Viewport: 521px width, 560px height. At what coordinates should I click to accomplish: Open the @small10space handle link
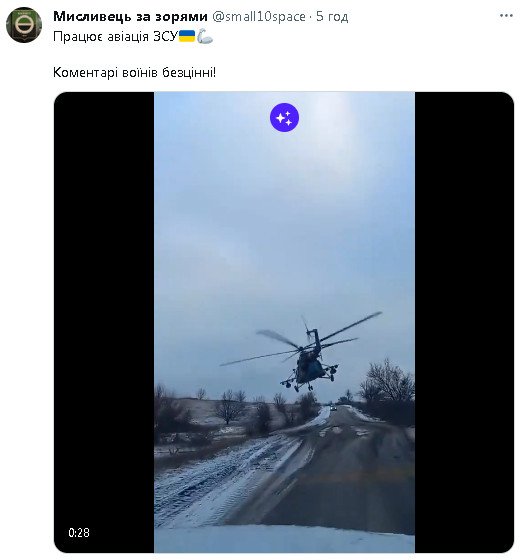(x=259, y=16)
